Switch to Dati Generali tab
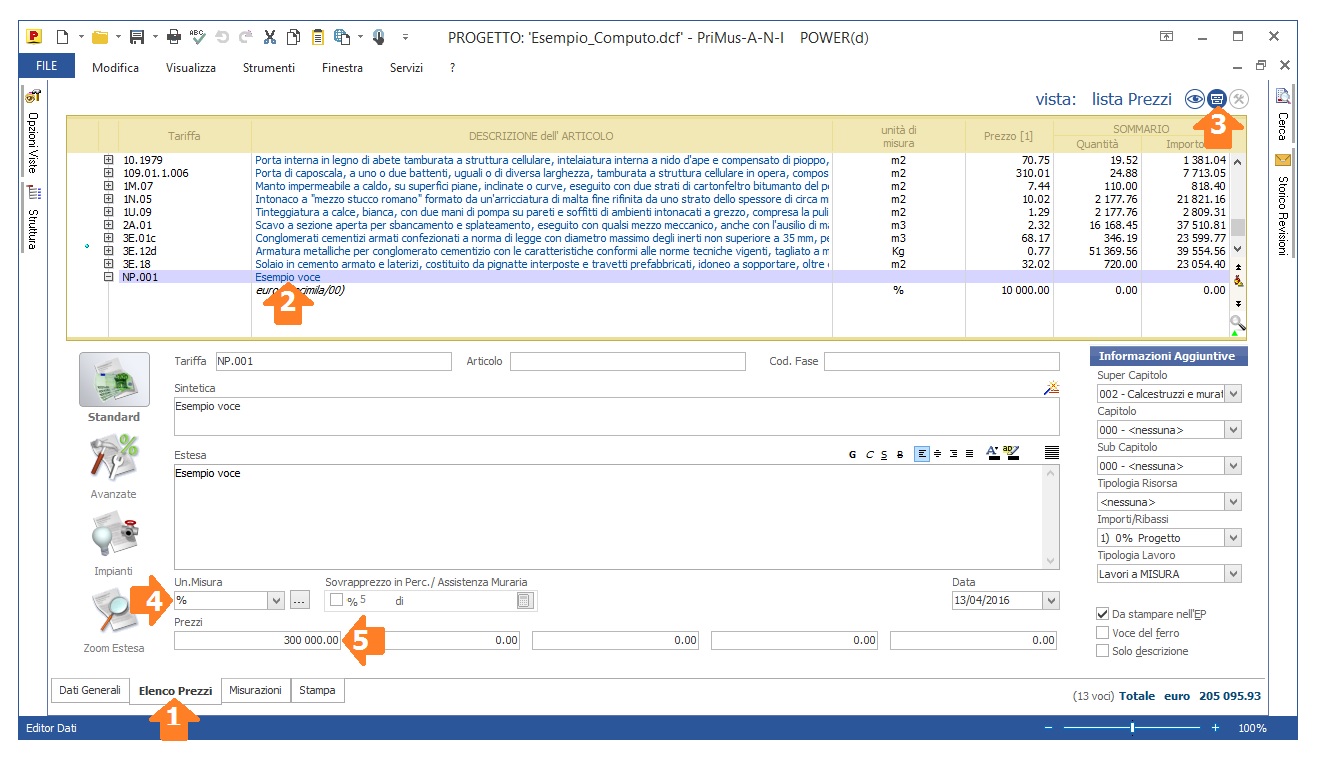Screen dimensions: 1320x762 [x=90, y=690]
